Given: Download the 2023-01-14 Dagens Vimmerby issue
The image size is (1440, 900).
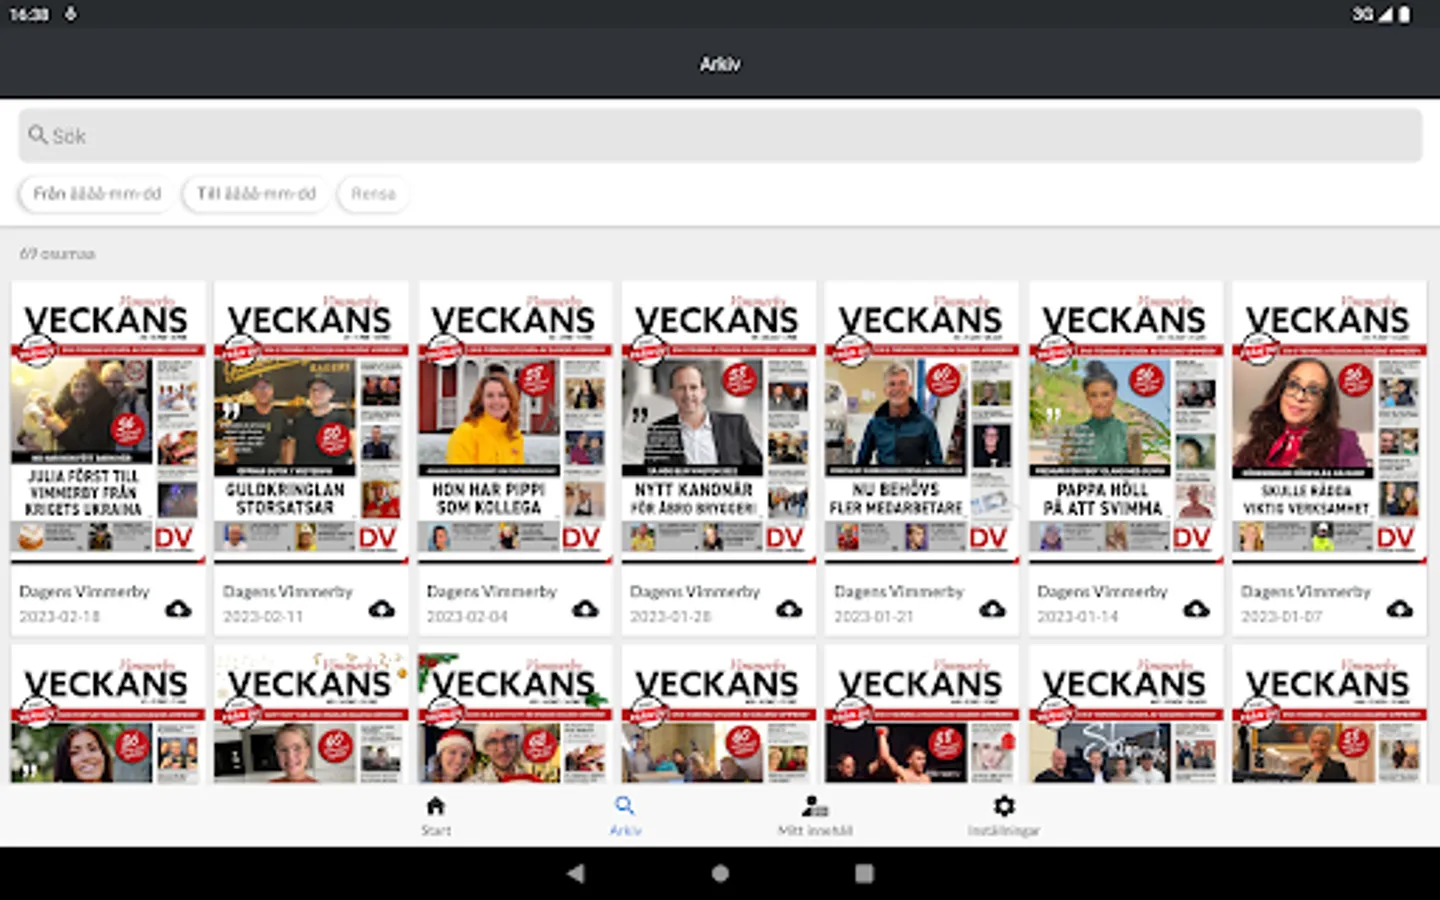Looking at the screenshot, I should click(1196, 608).
